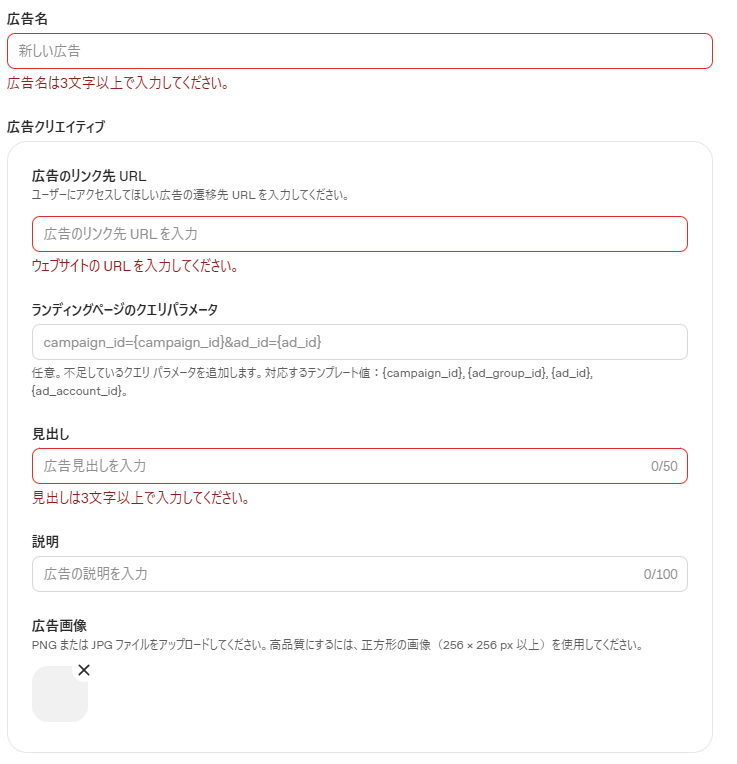
Task: Click the 説明 label text
Action: point(45,541)
